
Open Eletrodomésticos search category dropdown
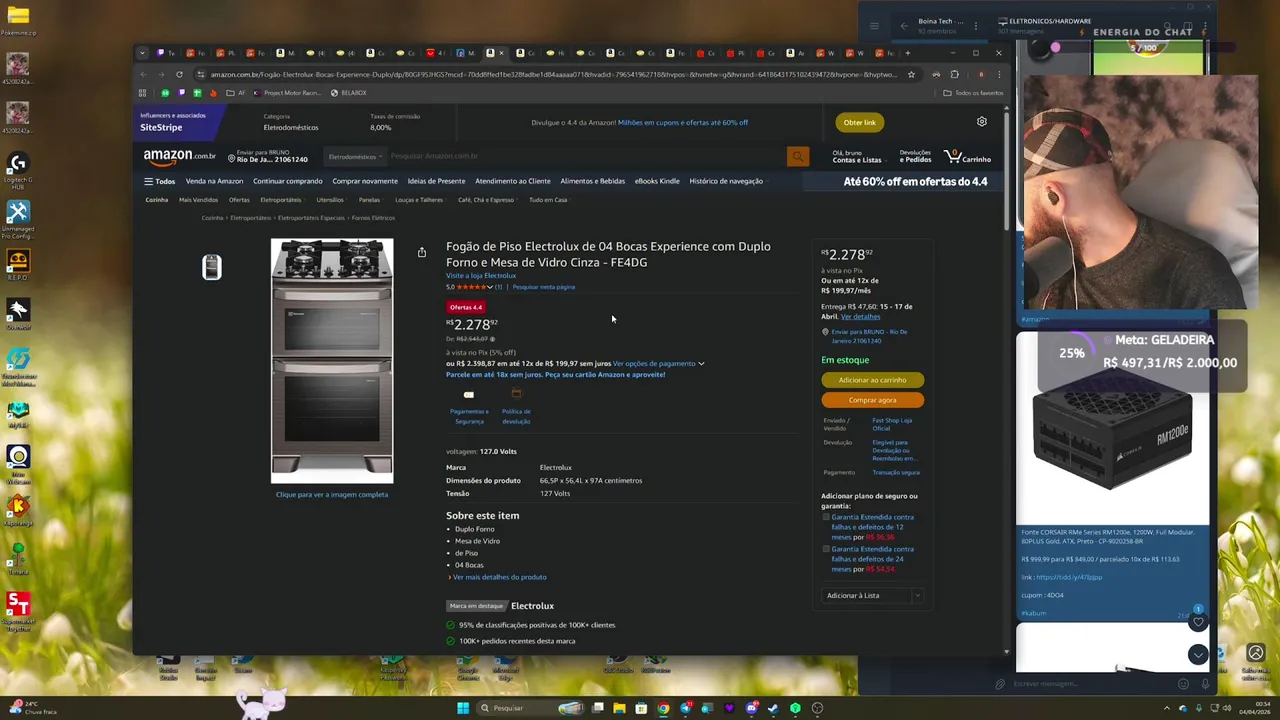point(355,157)
